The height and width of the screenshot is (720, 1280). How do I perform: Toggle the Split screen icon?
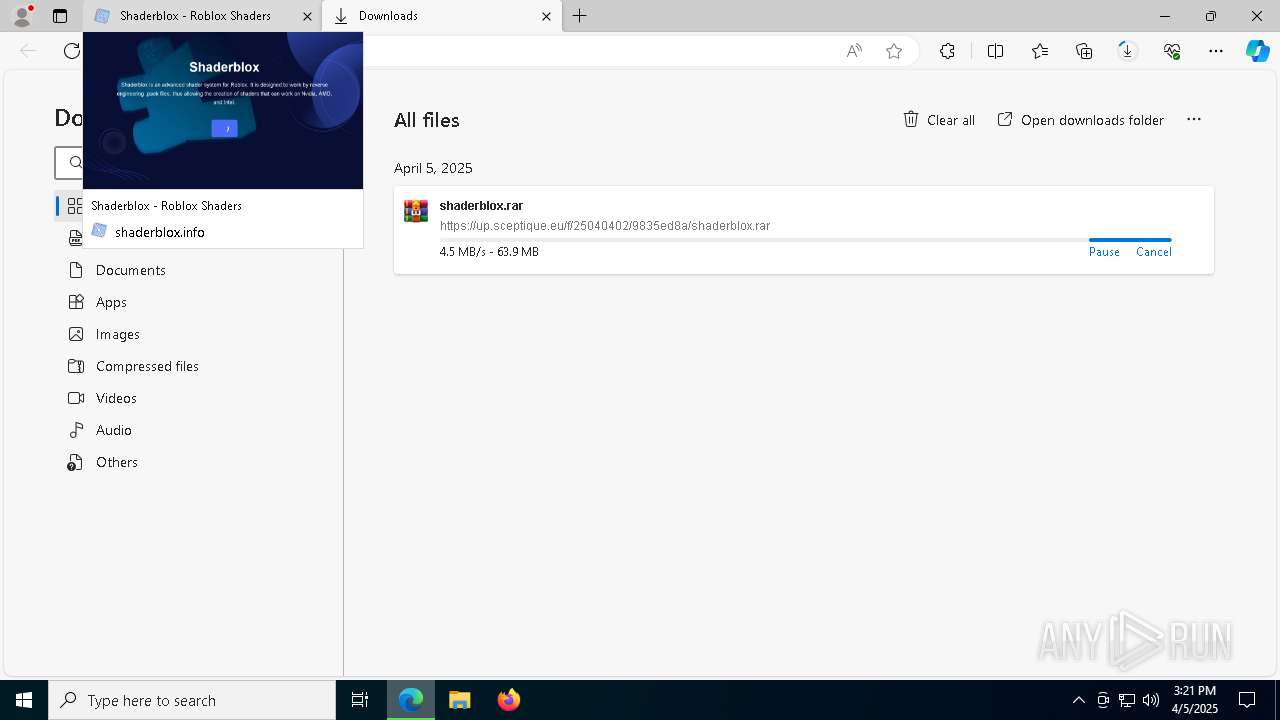coord(995,51)
